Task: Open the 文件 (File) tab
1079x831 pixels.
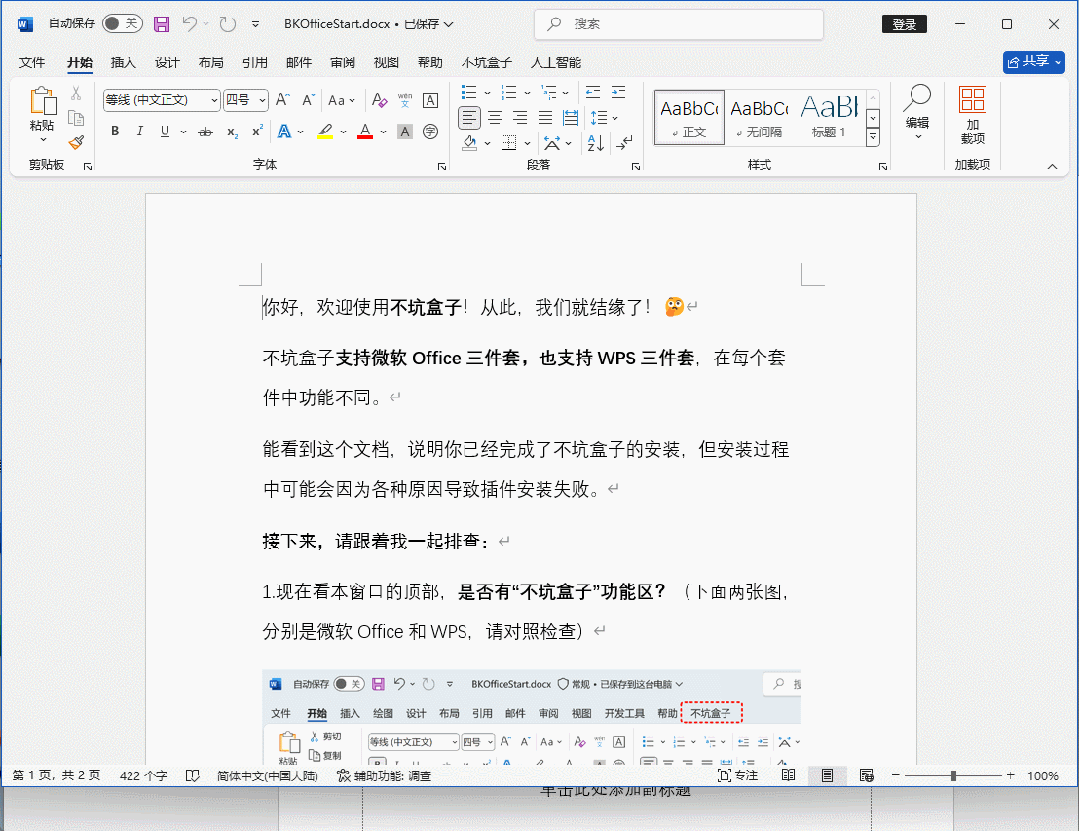Action: coord(32,63)
